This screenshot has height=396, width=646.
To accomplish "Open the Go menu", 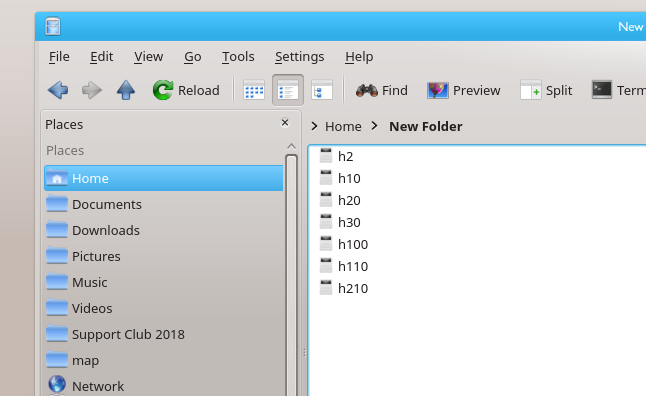I will pyautogui.click(x=192, y=56).
